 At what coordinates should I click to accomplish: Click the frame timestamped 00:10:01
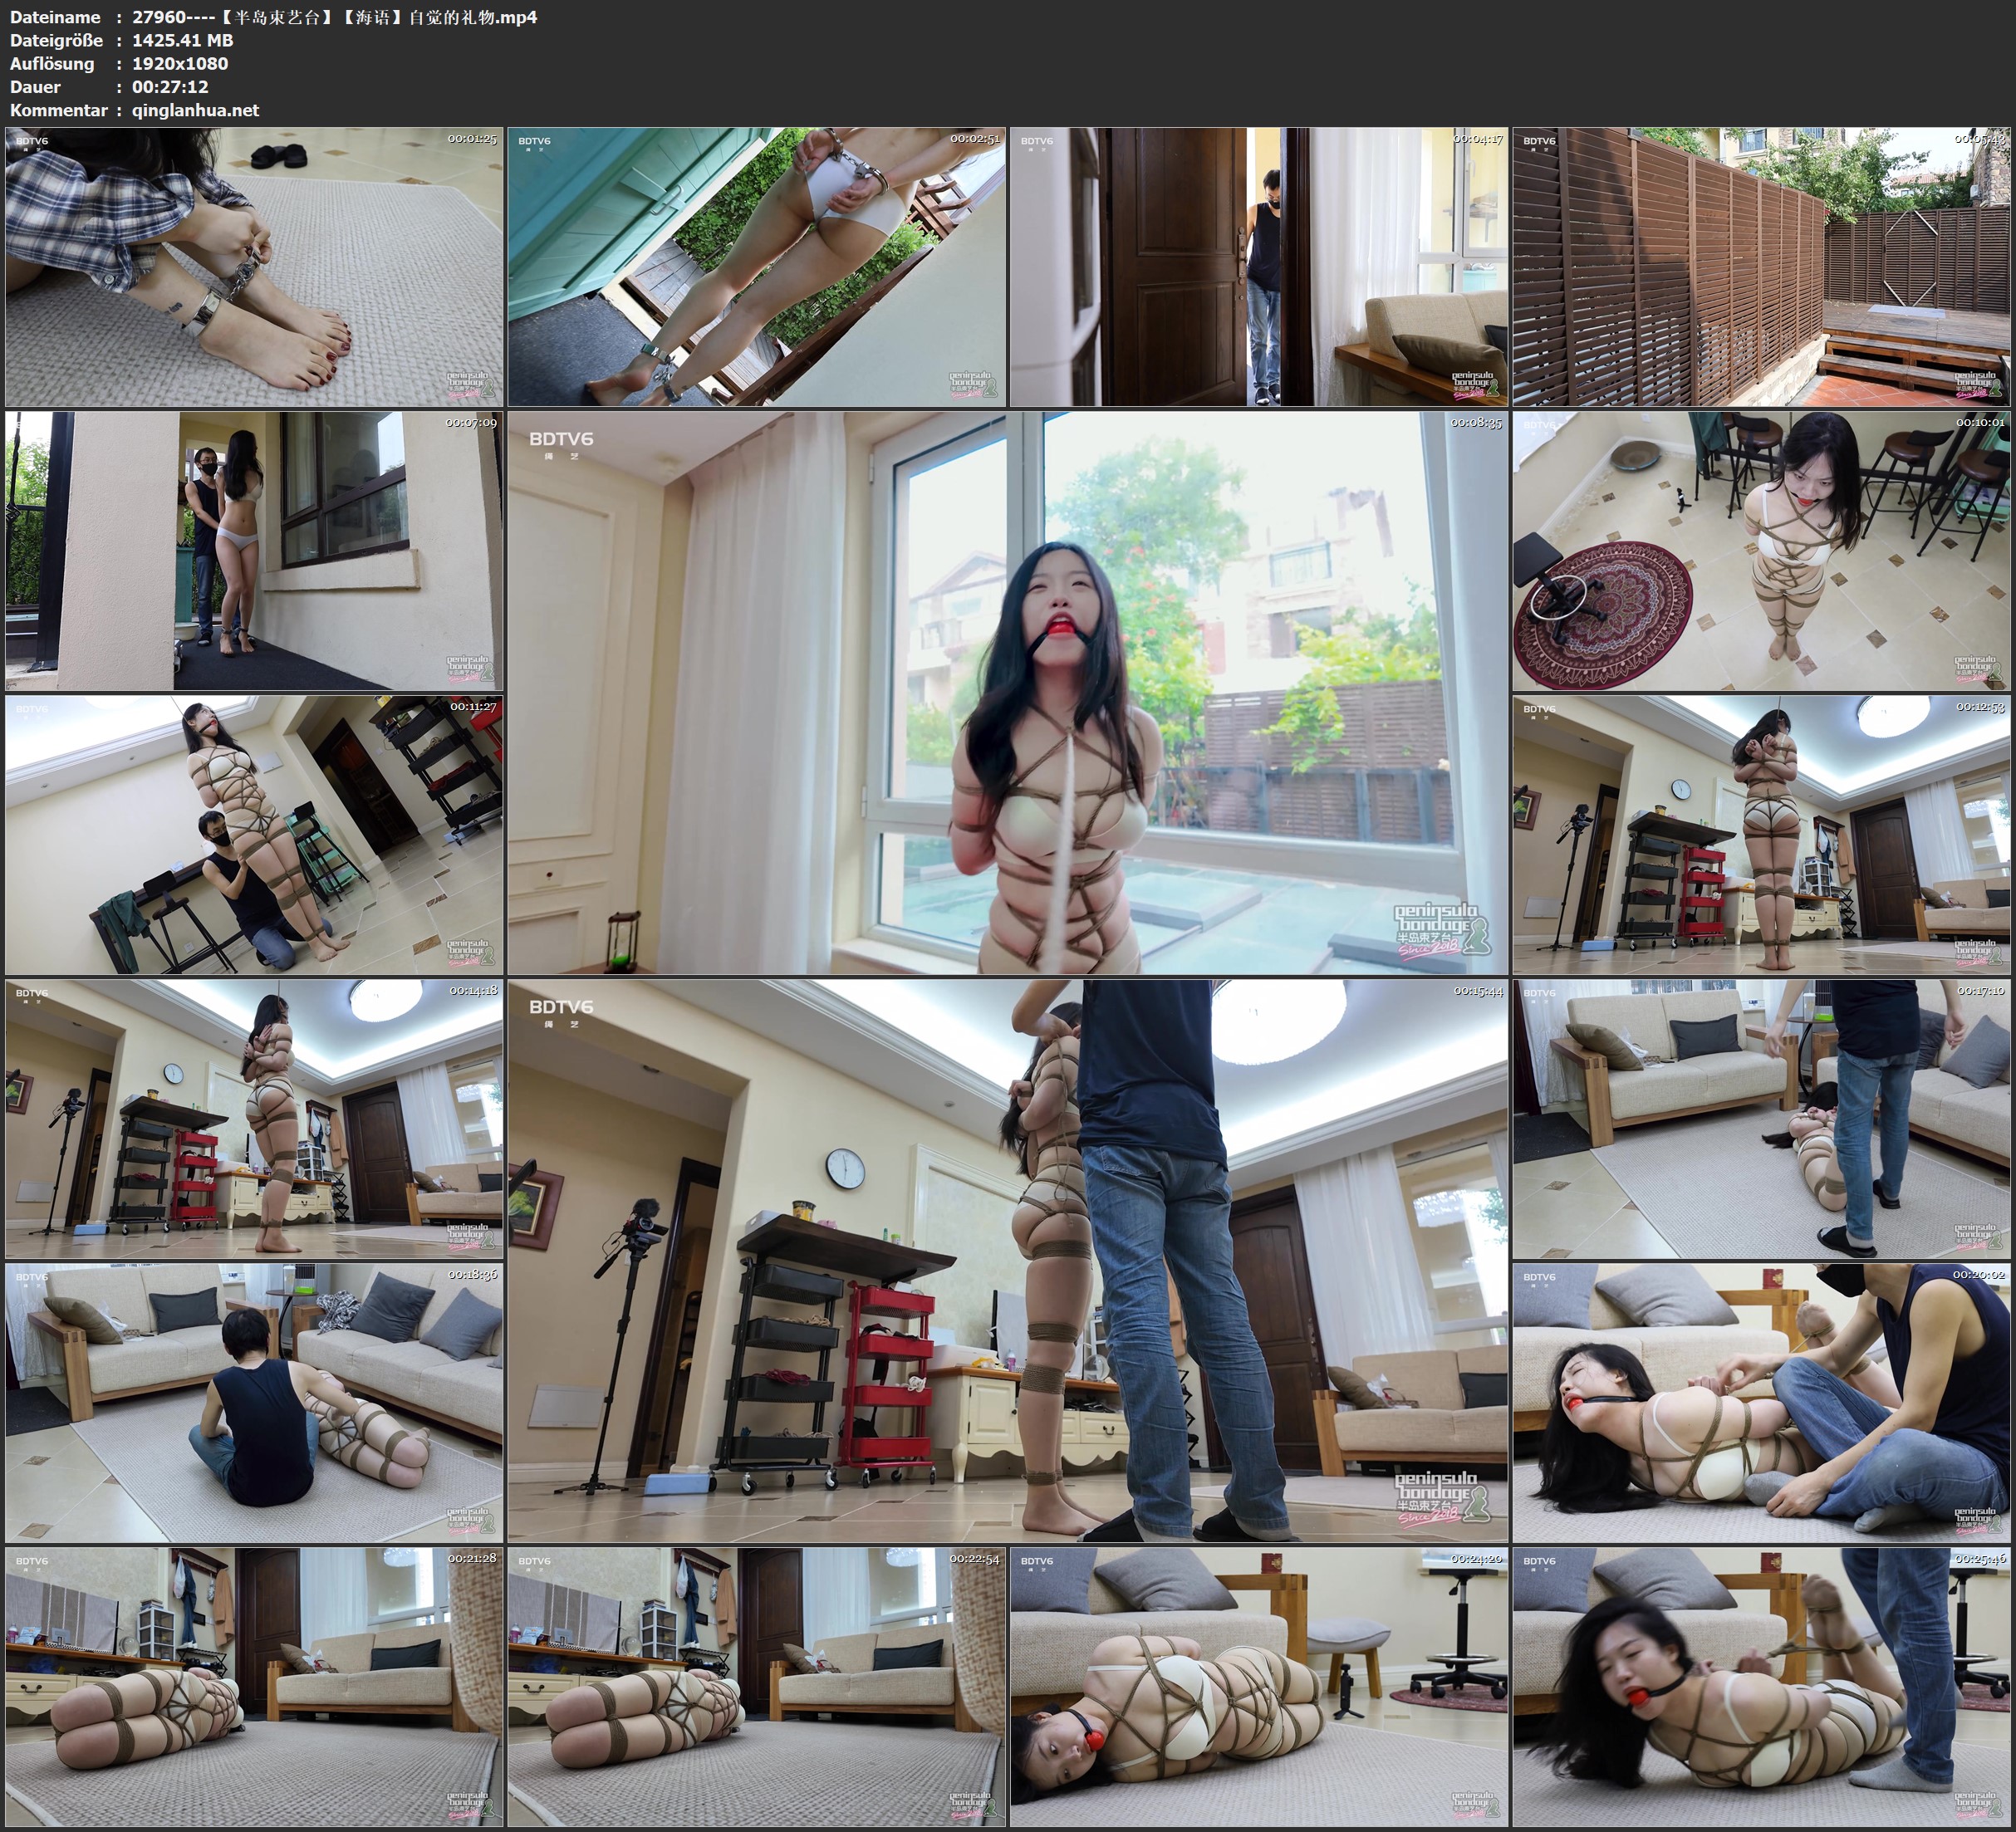click(x=1761, y=551)
